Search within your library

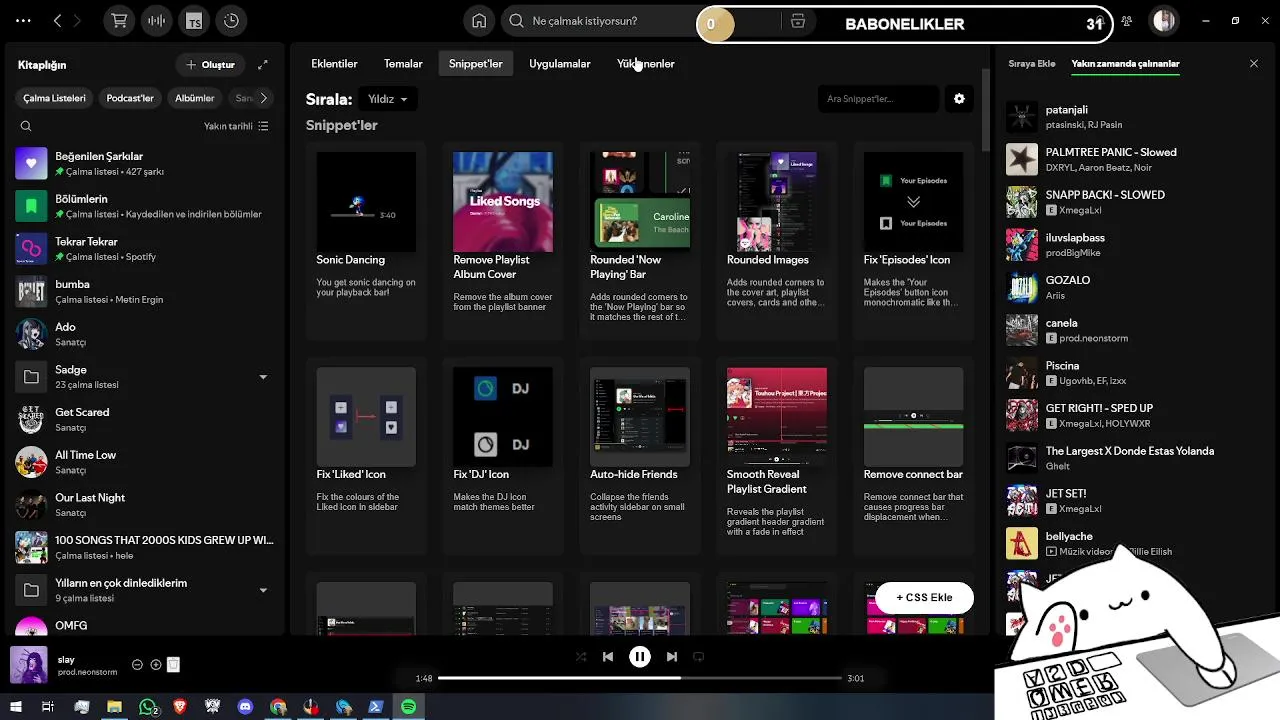coord(26,126)
